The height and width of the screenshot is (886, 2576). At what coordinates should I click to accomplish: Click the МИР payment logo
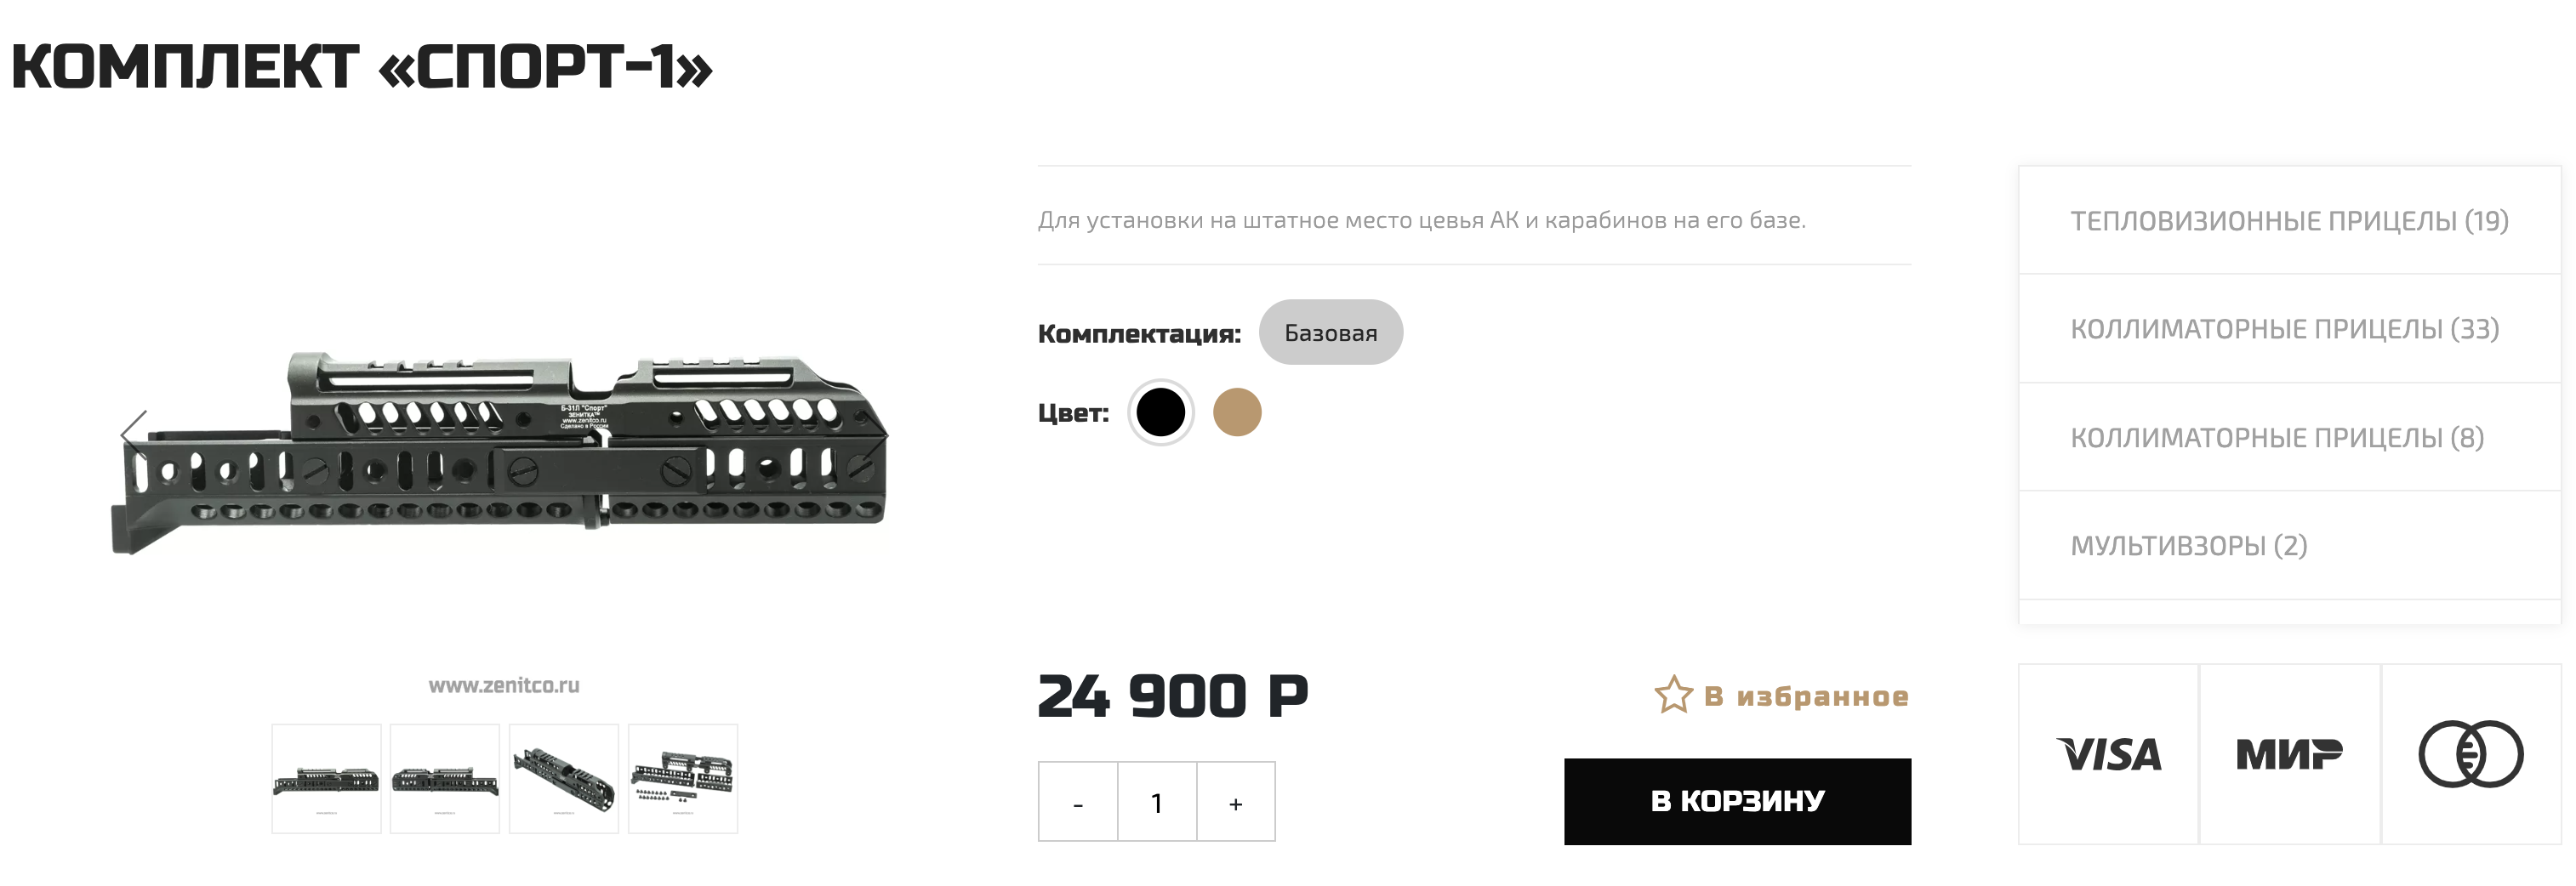[2289, 755]
